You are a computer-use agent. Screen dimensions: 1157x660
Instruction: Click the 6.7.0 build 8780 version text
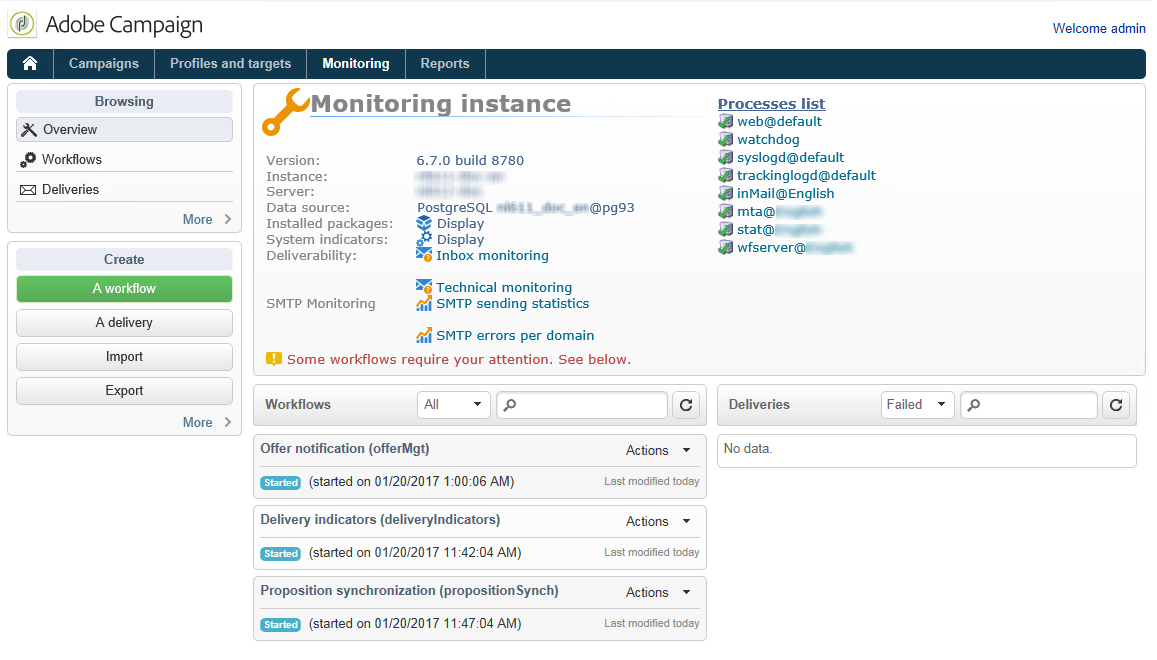tap(470, 160)
